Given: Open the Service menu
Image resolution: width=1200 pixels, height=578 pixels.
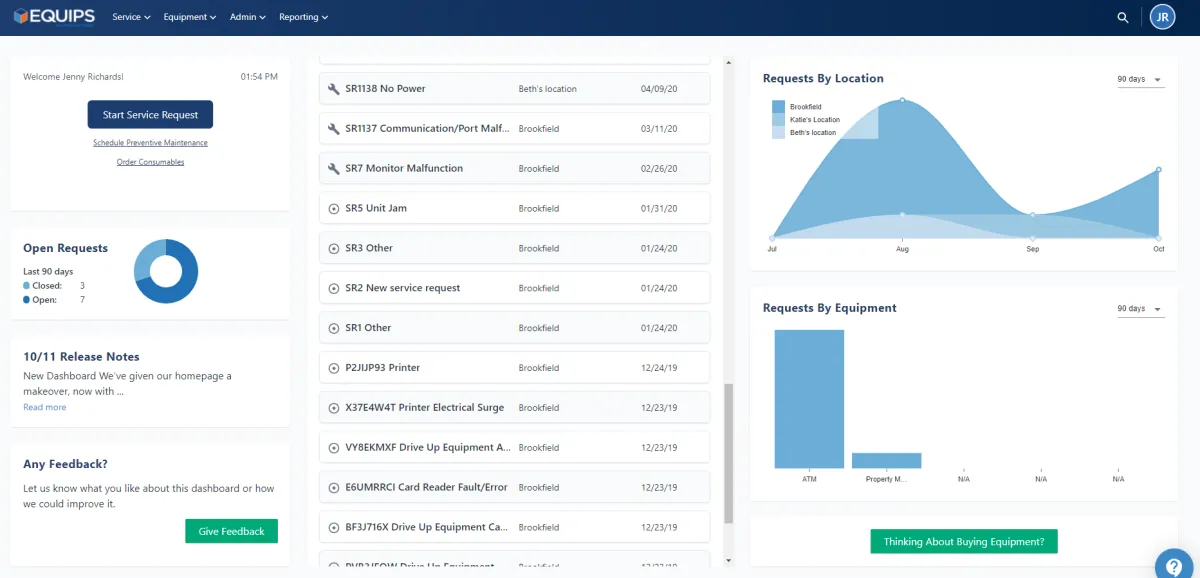Looking at the screenshot, I should coord(130,17).
